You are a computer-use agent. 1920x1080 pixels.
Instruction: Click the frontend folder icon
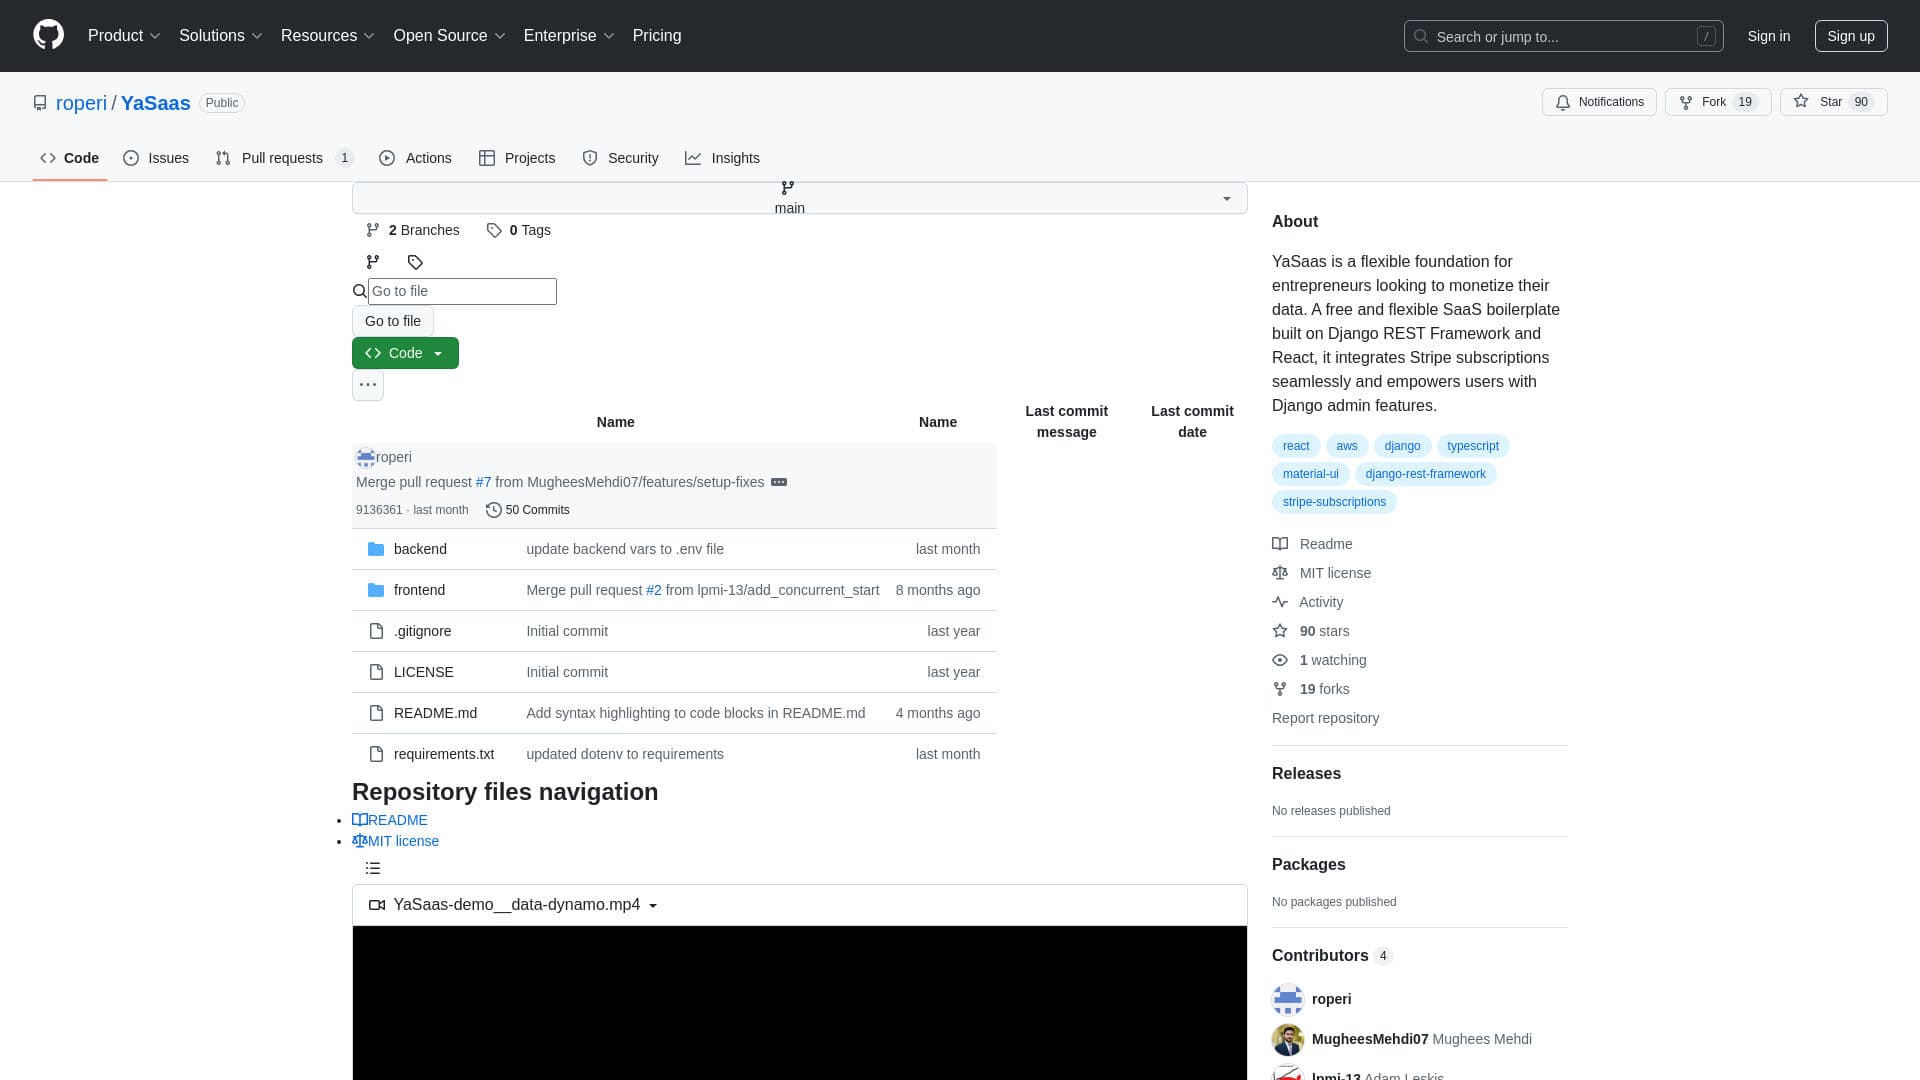click(x=376, y=590)
